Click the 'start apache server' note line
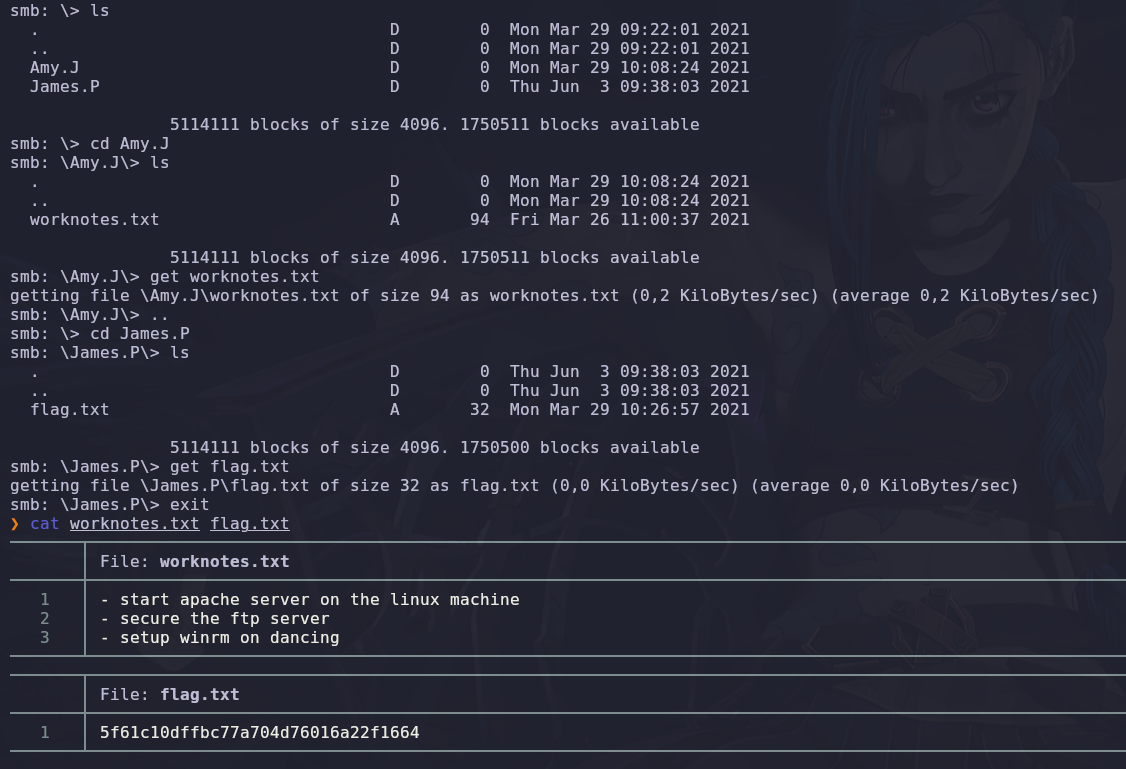Screen dimensions: 1126x769 tap(309, 599)
